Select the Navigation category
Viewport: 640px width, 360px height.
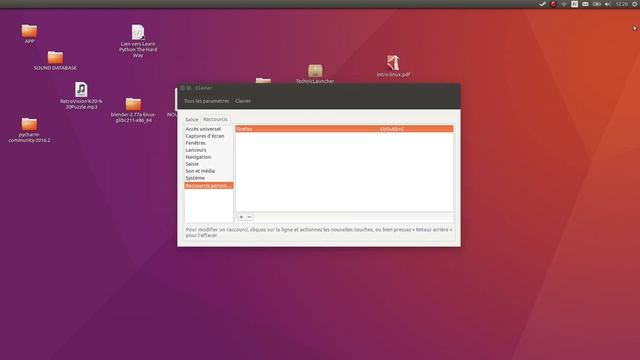(209, 157)
